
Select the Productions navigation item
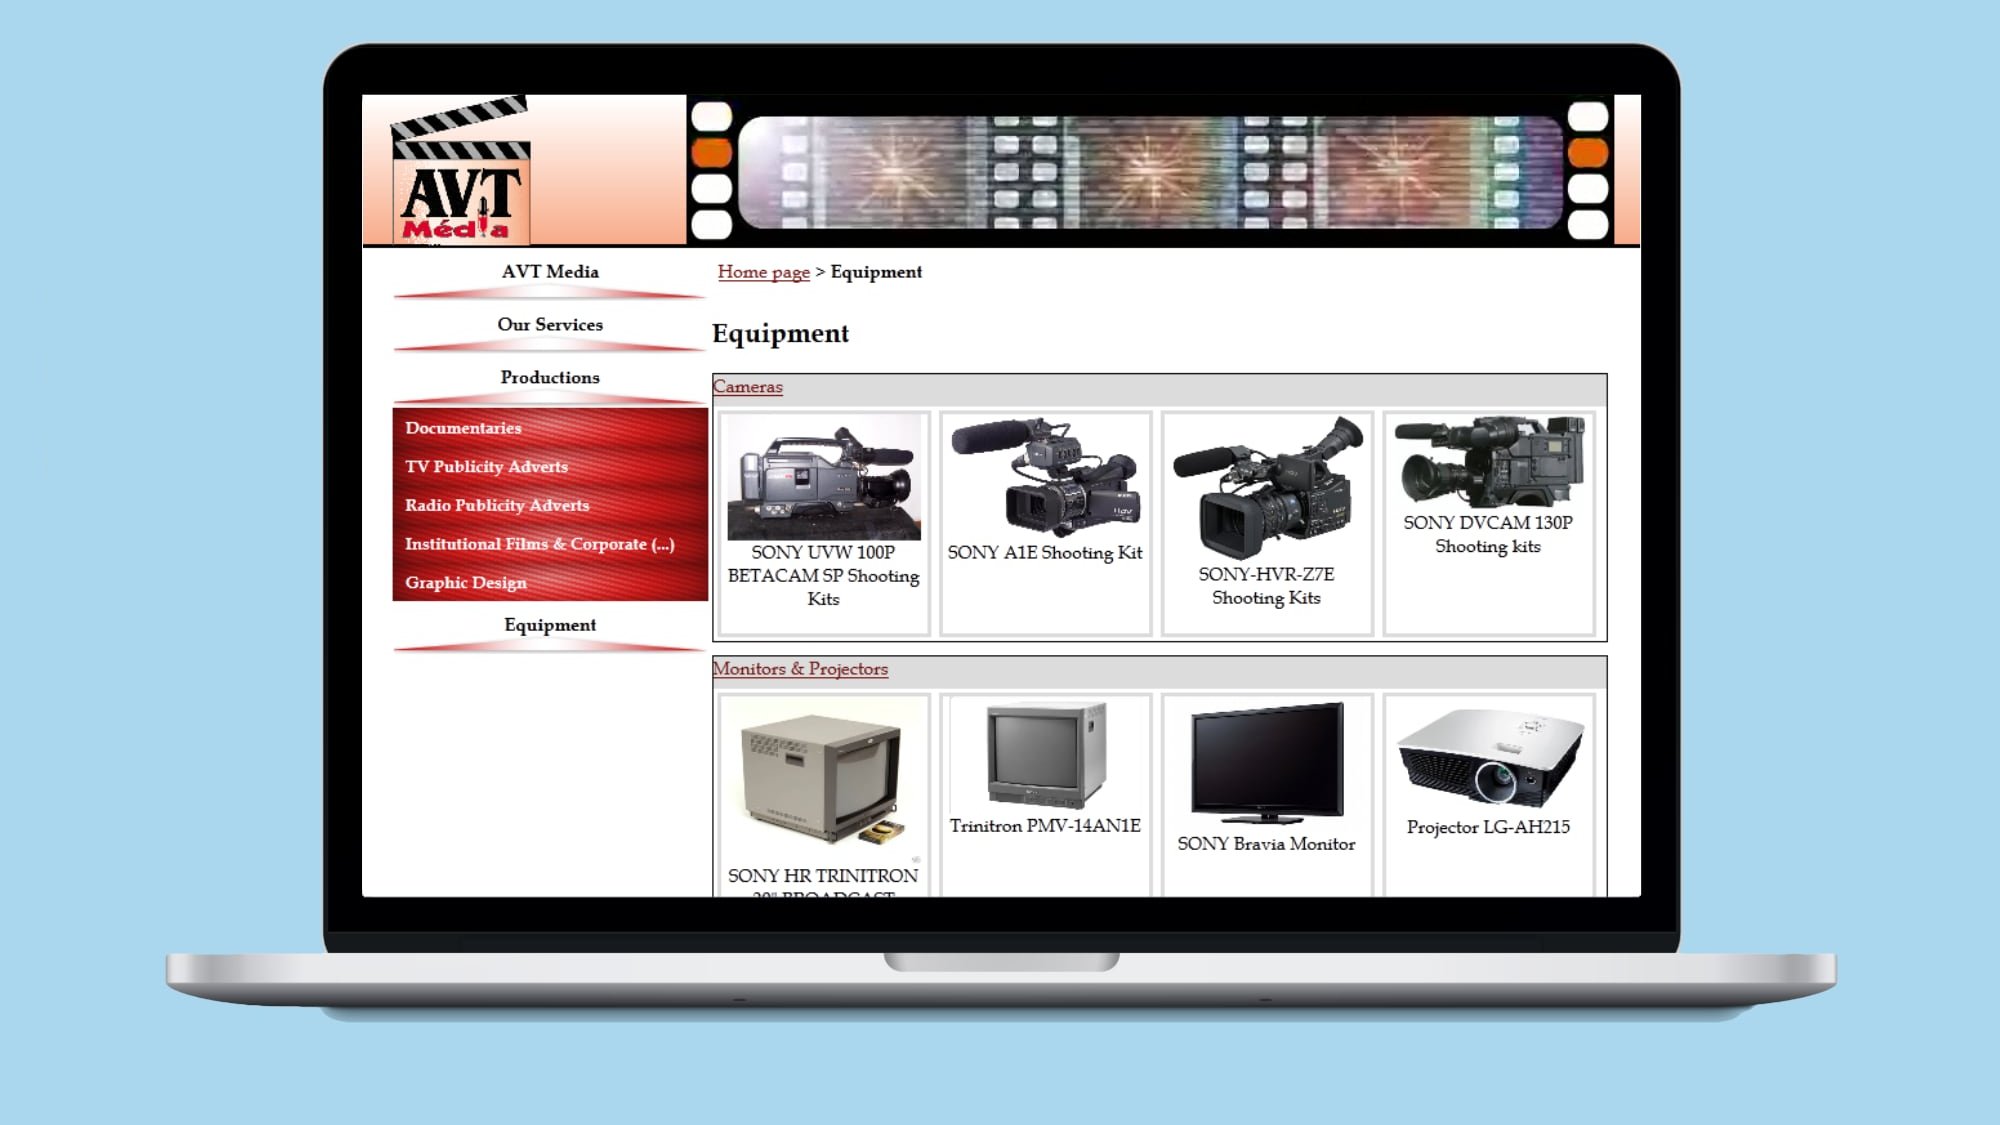coord(549,378)
